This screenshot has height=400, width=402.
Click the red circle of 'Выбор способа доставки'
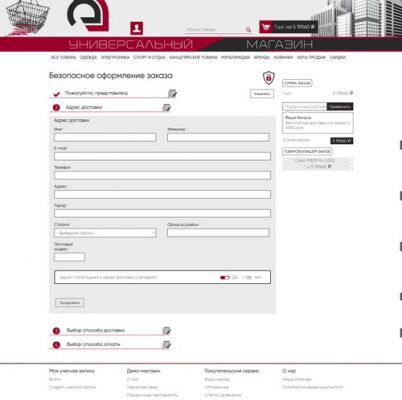(x=56, y=331)
